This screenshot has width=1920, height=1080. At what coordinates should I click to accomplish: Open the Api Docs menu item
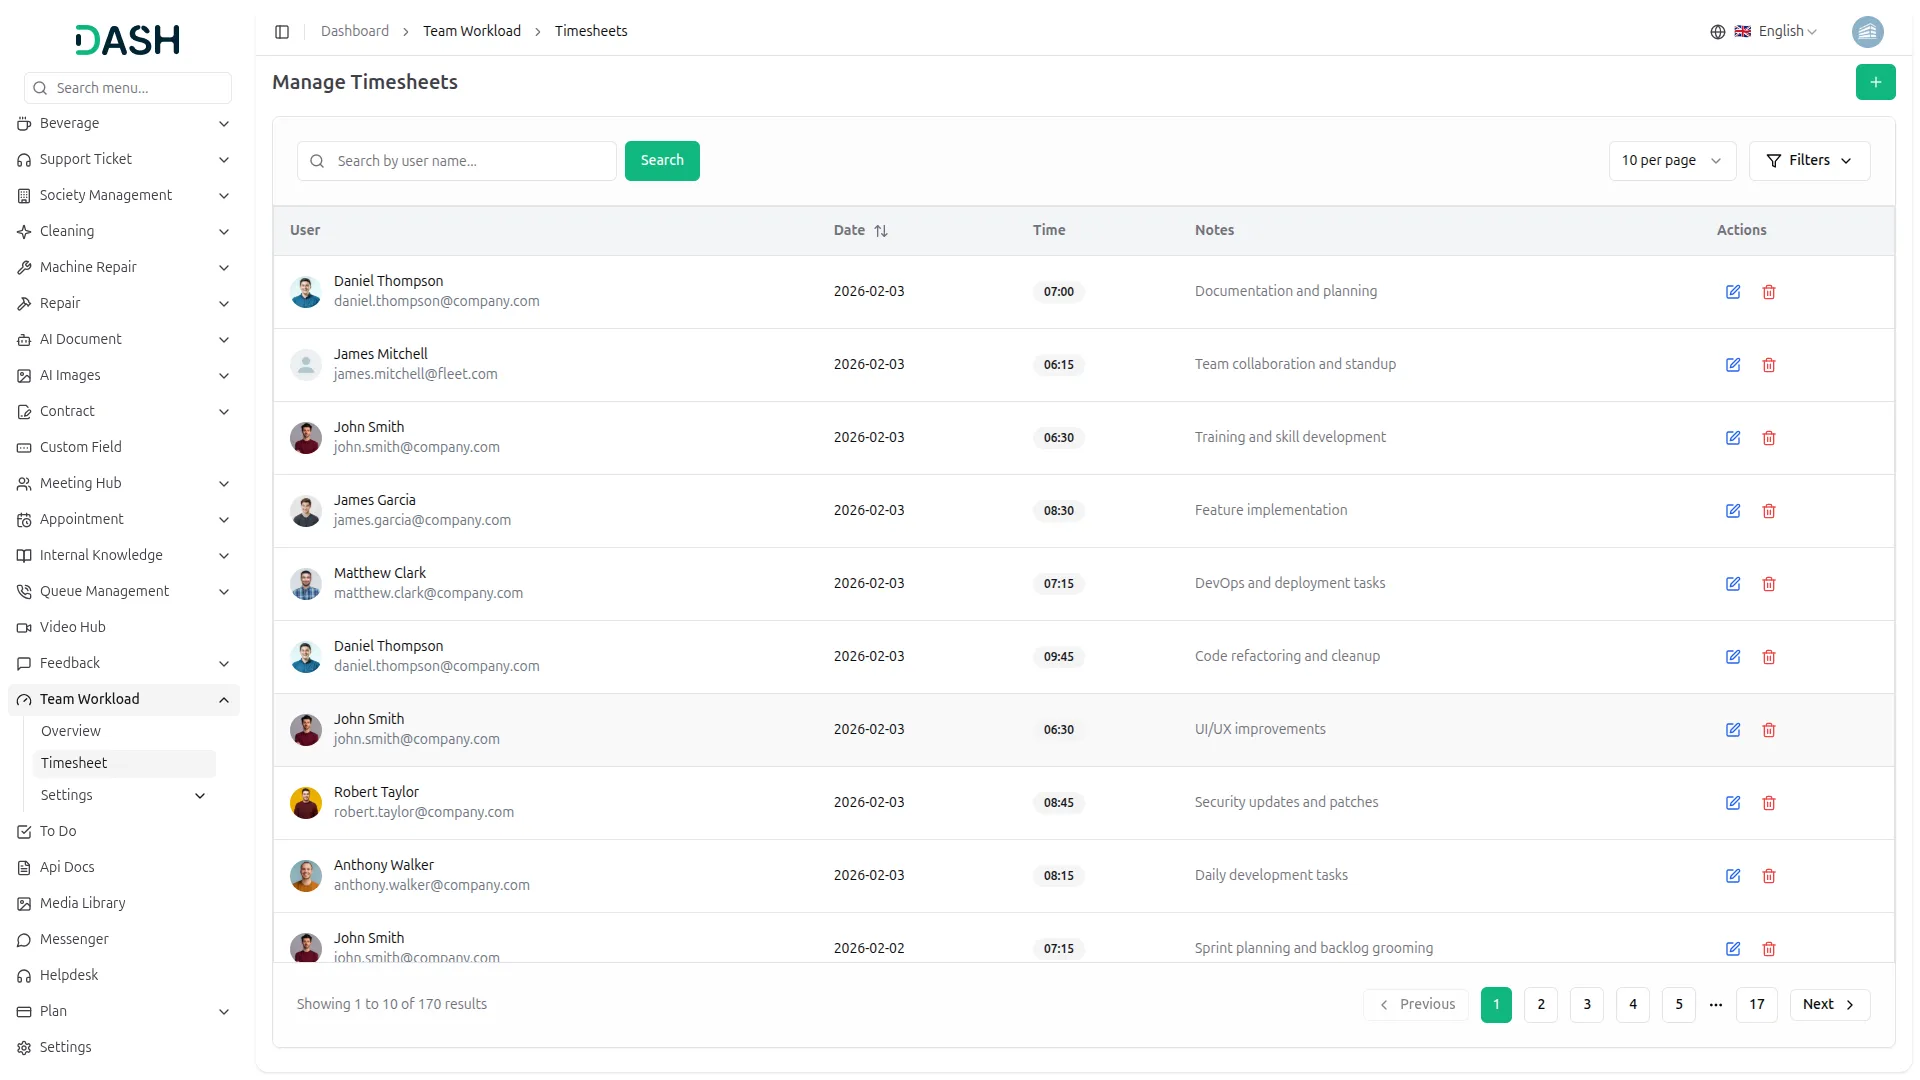[124, 868]
